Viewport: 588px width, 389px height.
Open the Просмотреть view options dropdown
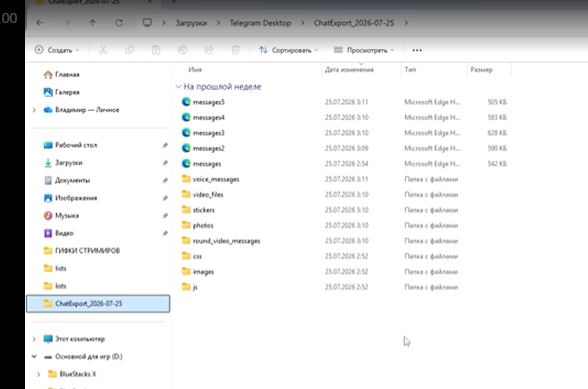(x=364, y=50)
